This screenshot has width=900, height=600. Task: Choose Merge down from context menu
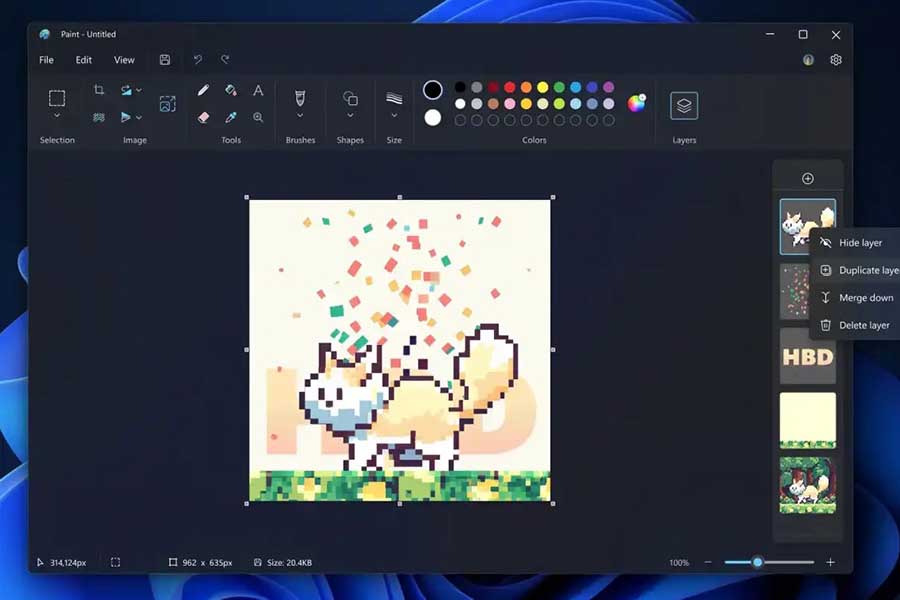tap(855, 298)
